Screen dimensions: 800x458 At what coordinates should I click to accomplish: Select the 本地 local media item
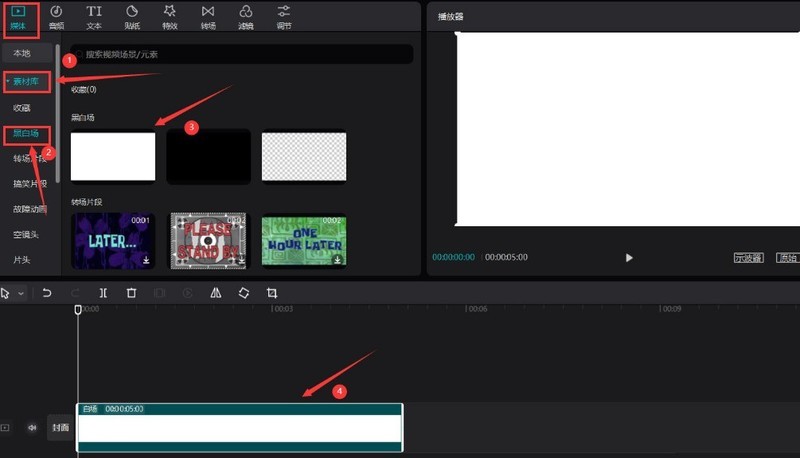click(22, 53)
